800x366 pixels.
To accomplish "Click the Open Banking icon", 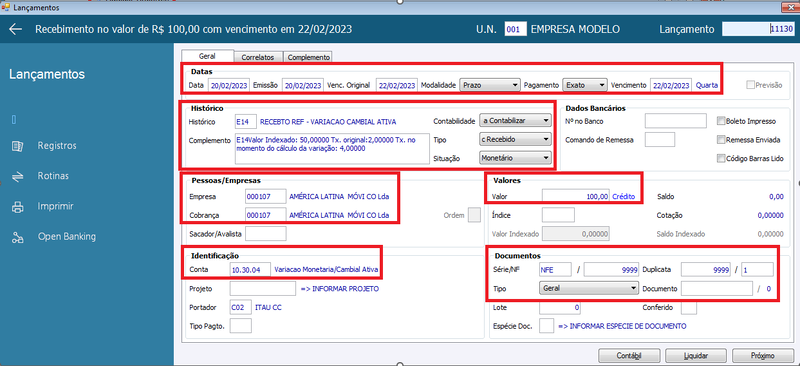I will click(17, 237).
